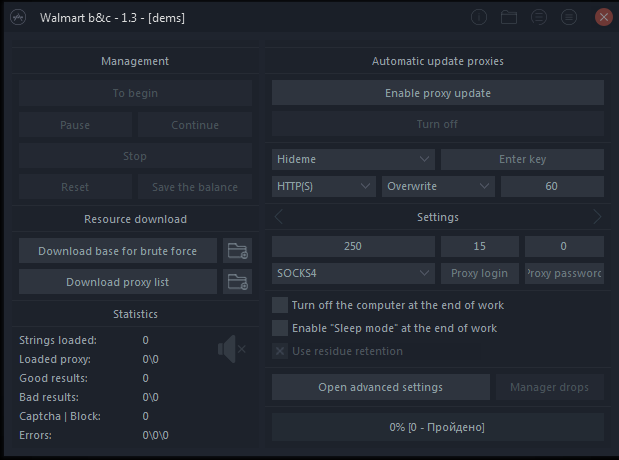Viewport: 619px width, 460px height.
Task: Click the Reset button
Action: (x=75, y=187)
